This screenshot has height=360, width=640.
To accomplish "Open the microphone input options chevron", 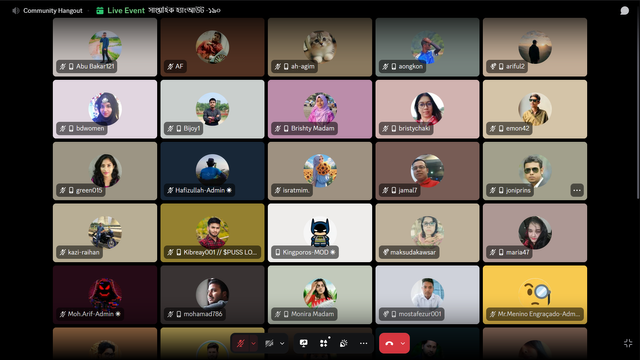I will point(253,343).
